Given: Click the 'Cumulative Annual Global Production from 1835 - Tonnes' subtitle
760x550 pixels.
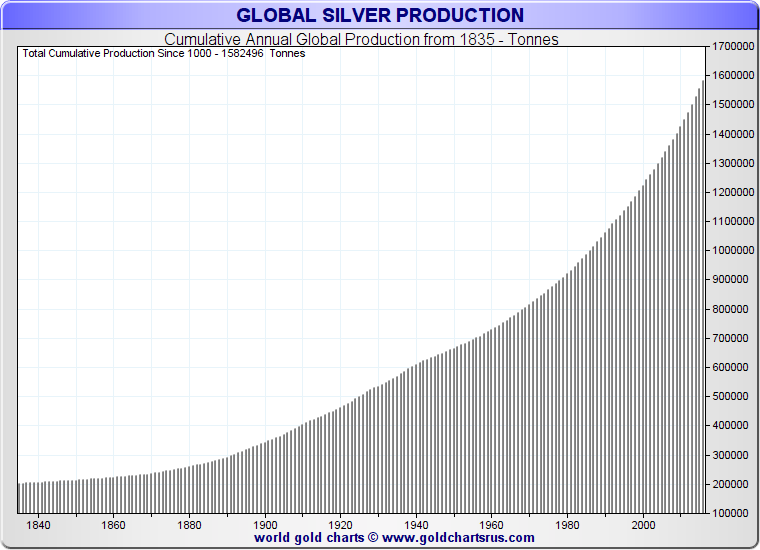Looking at the screenshot, I should (361, 39).
